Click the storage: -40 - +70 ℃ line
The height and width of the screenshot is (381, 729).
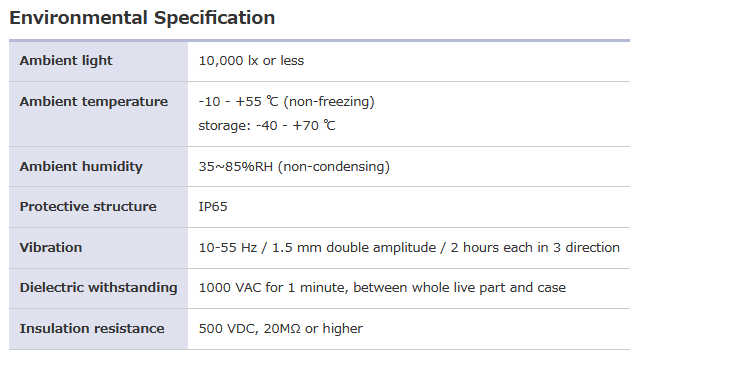point(267,126)
